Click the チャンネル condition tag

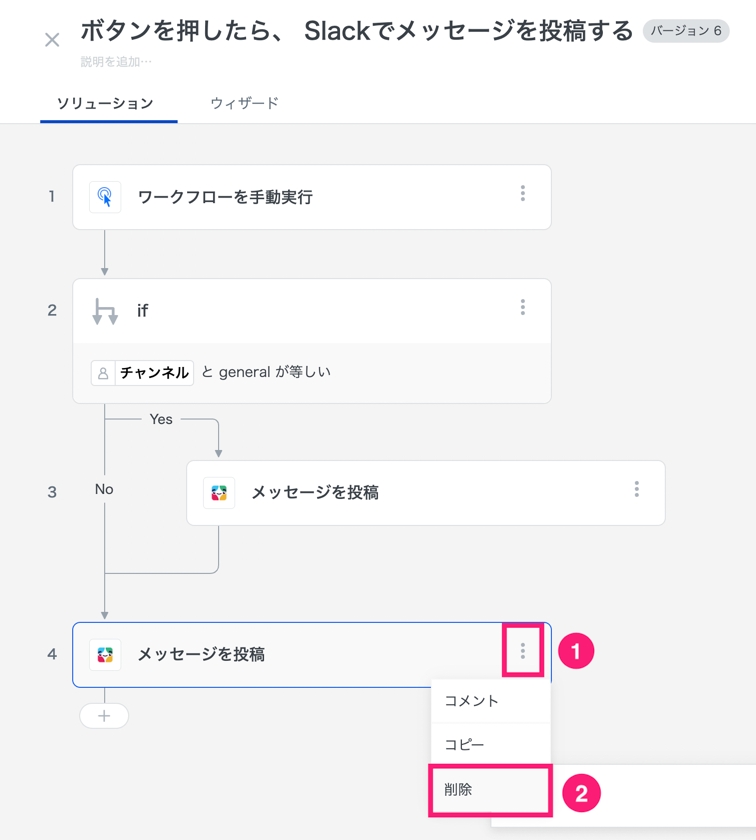pos(154,373)
